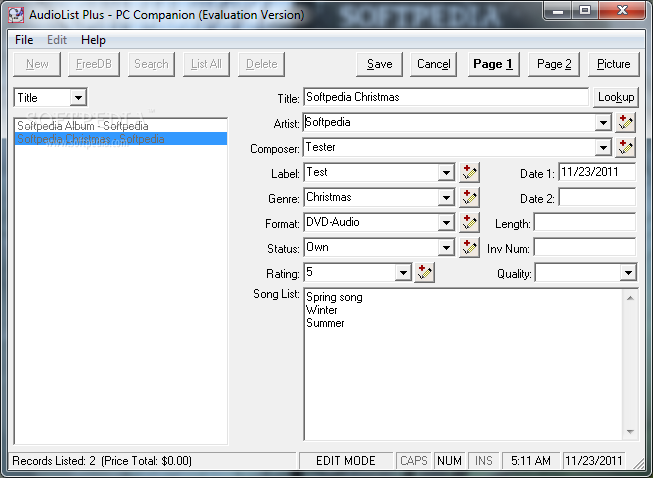653x478 pixels.
Task: Click the EDIT MODE status bar panel
Action: click(x=346, y=461)
